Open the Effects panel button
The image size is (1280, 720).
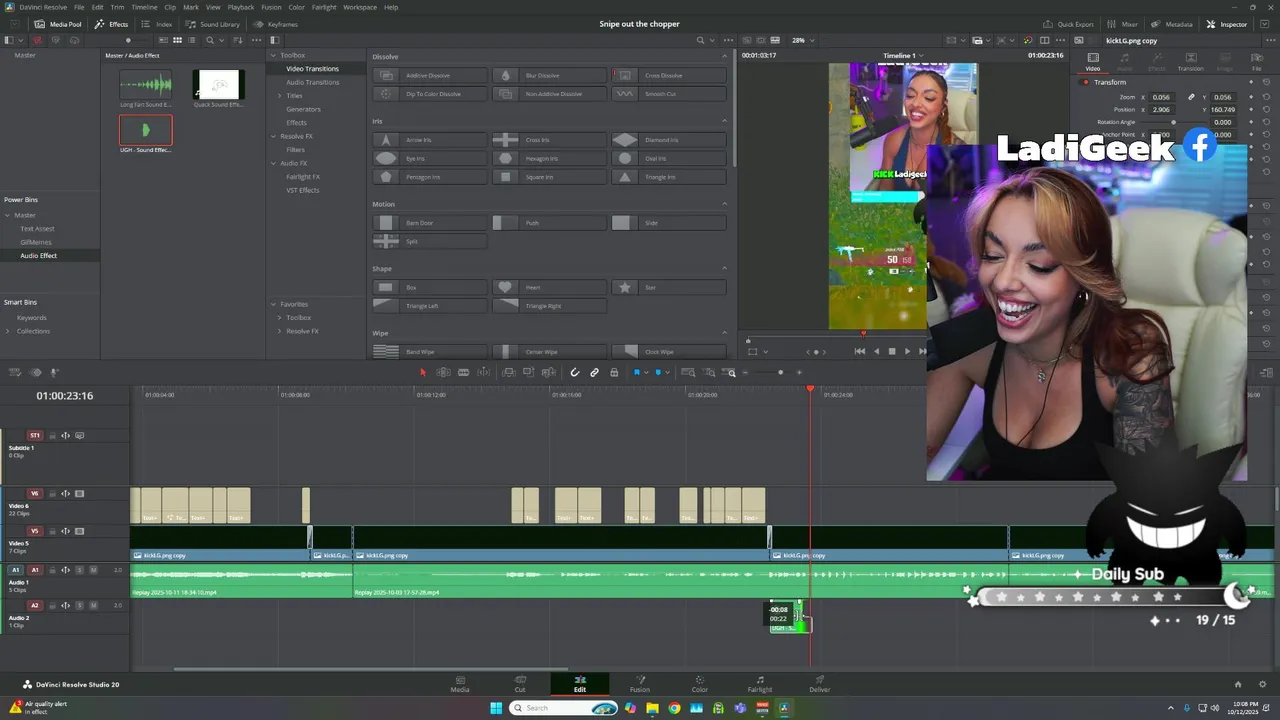112,24
